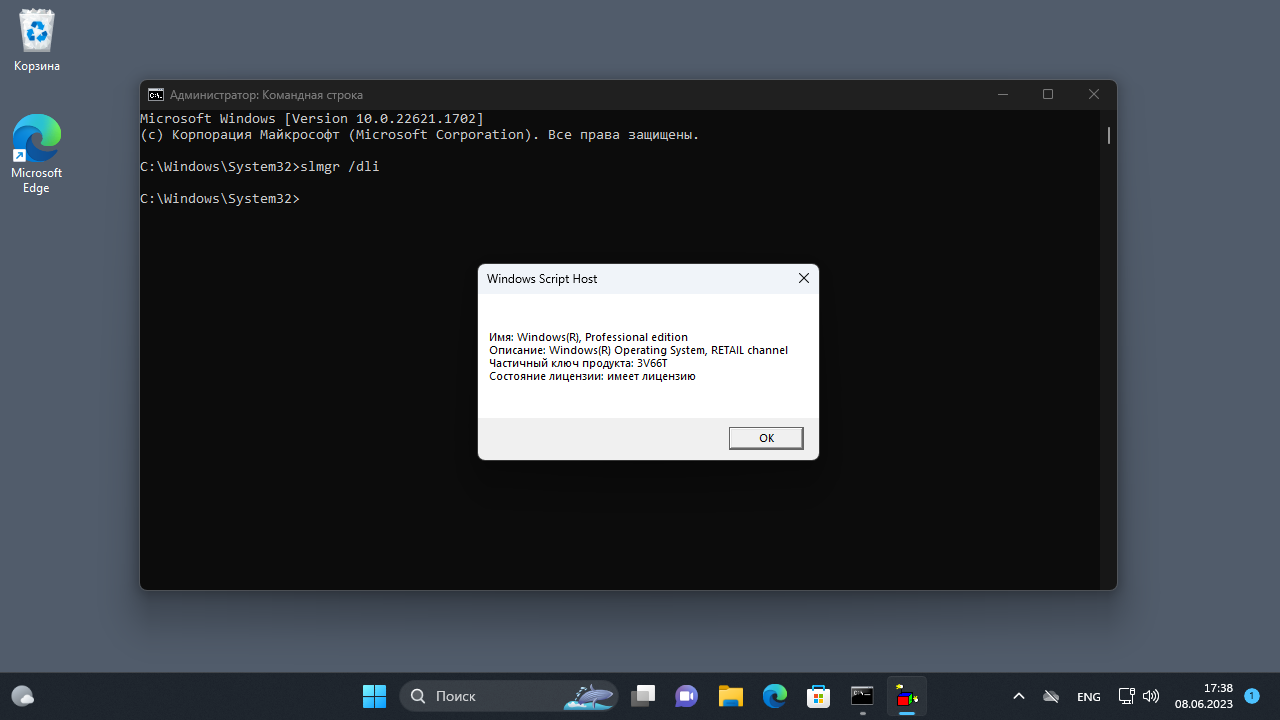This screenshot has height=720, width=1280.
Task: Open the Windows Start menu
Action: click(375, 696)
